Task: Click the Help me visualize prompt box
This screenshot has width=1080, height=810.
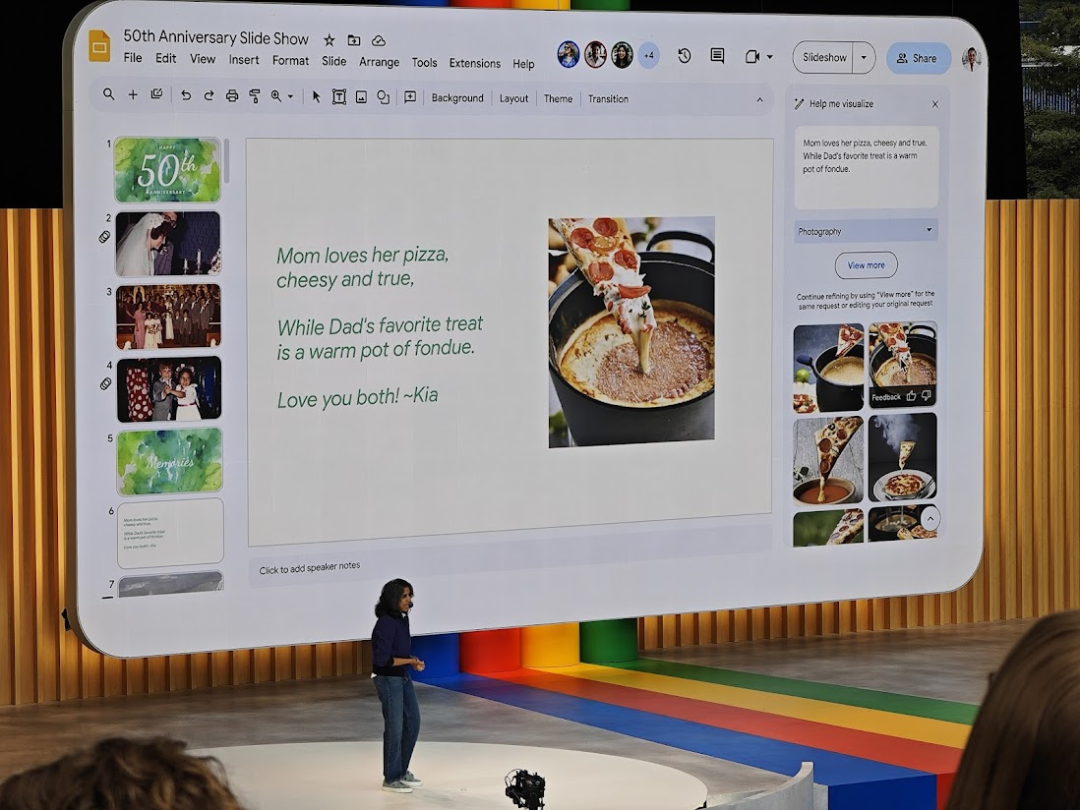Action: pos(866,167)
